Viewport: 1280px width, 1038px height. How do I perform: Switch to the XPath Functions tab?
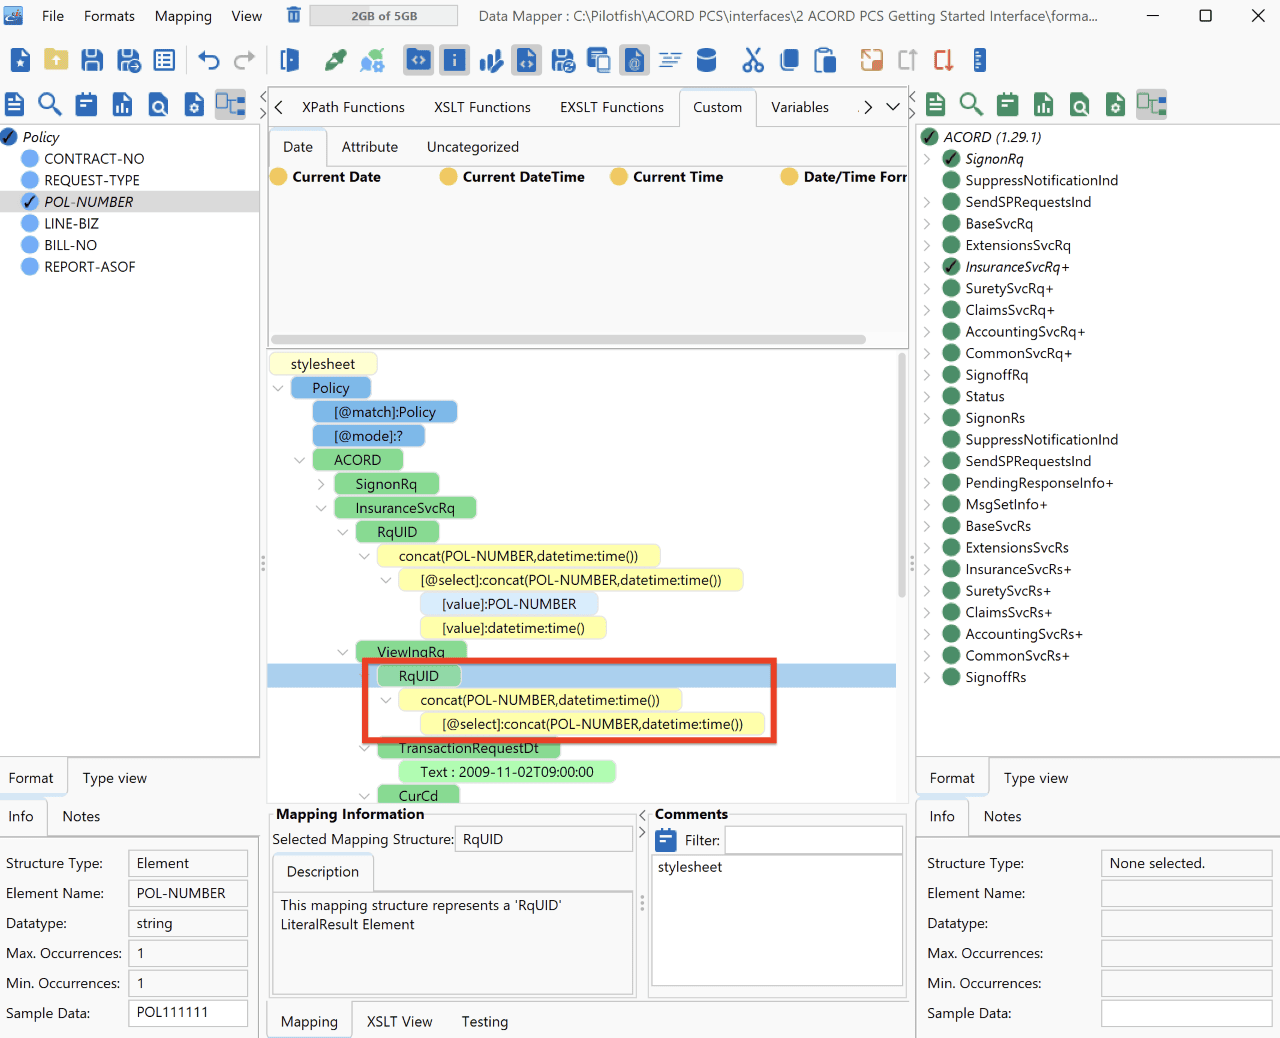click(354, 107)
